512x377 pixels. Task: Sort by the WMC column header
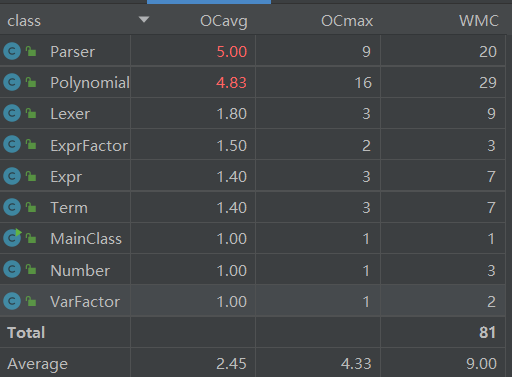479,21
